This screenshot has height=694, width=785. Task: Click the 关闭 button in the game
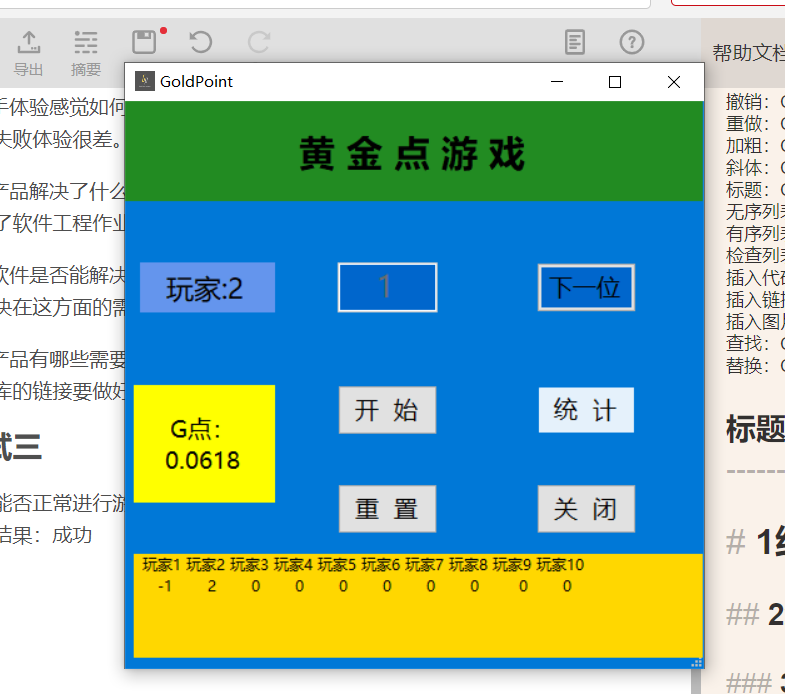pyautogui.click(x=586, y=509)
